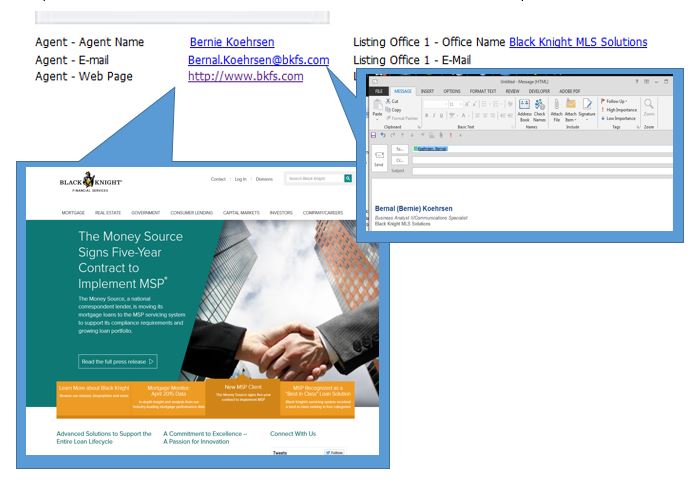This screenshot has height=493, width=698.
Task: Open the http://www.bkfs.com web page link
Action: [246, 76]
